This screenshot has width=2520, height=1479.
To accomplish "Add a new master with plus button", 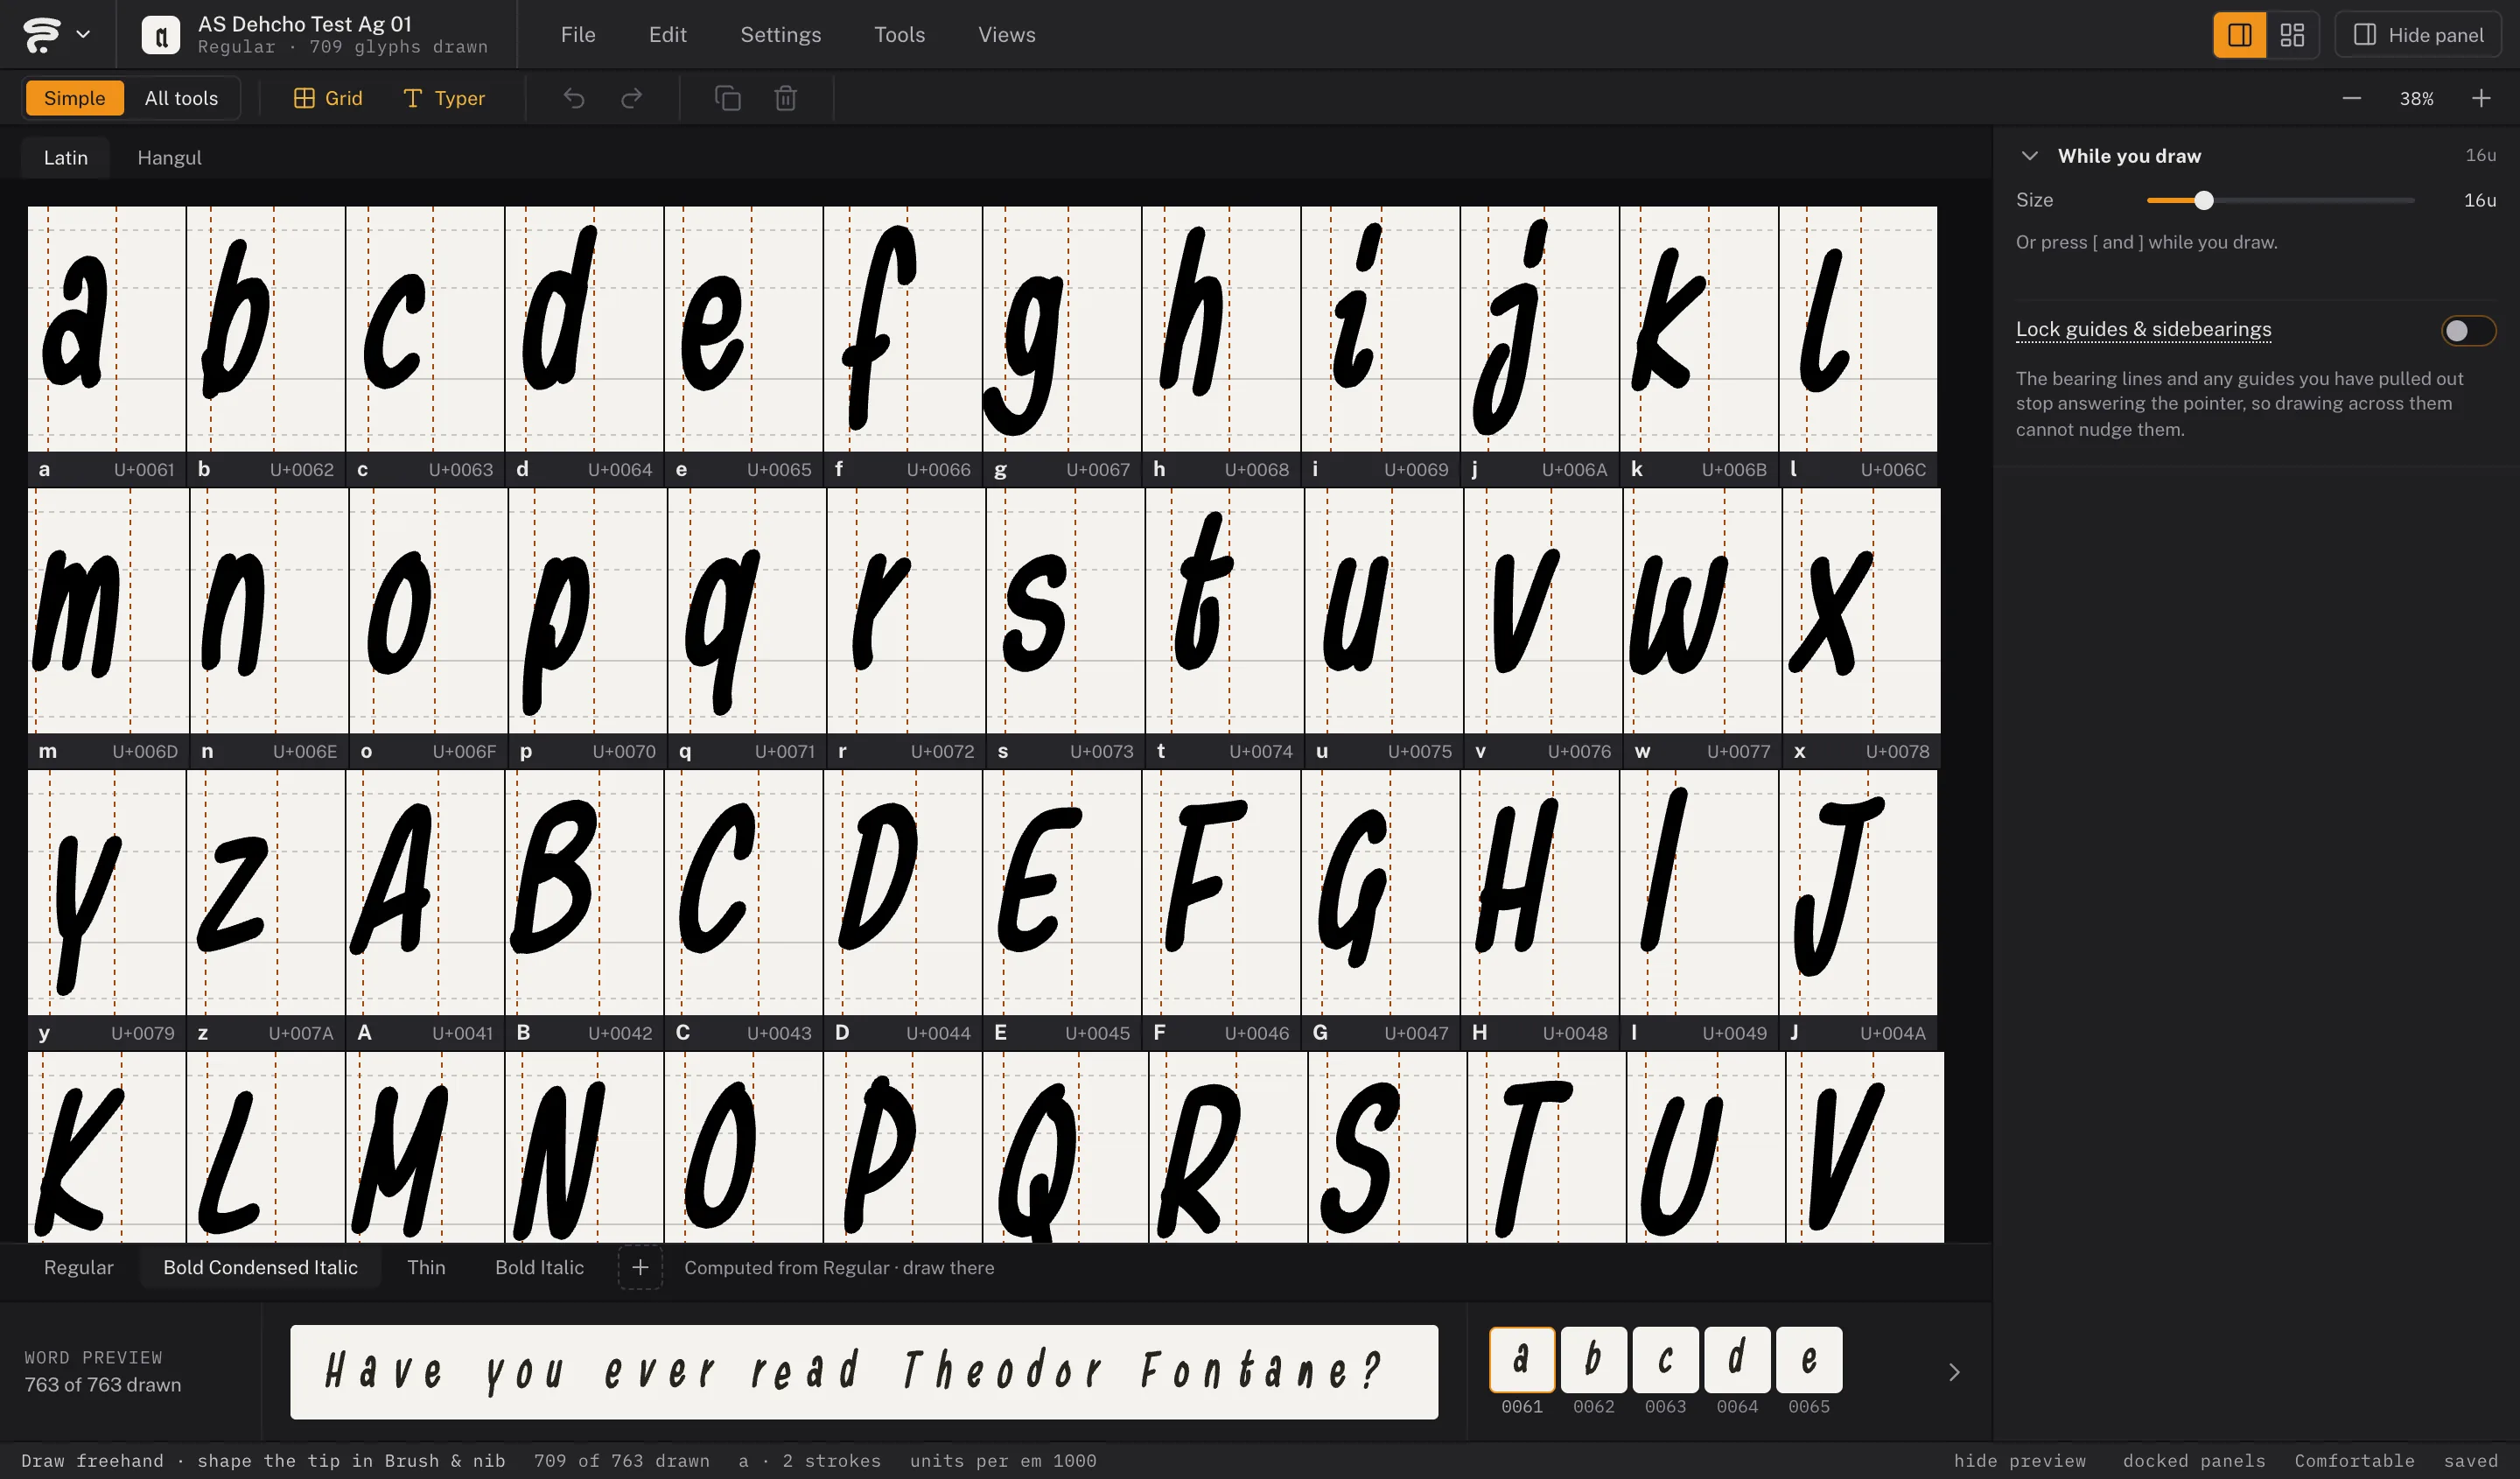I will point(640,1267).
